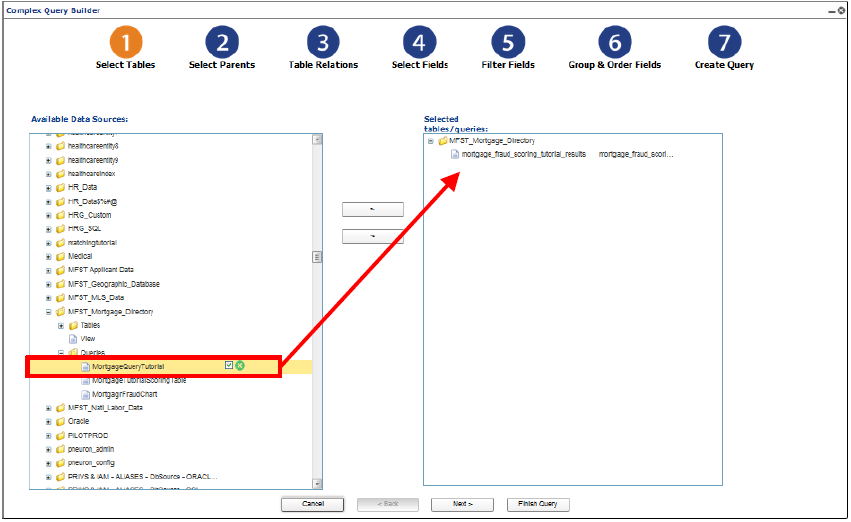Expand the Tables folder under MFST_Mortgage_Directory
Screen dimensions: 851x522
coord(61,326)
